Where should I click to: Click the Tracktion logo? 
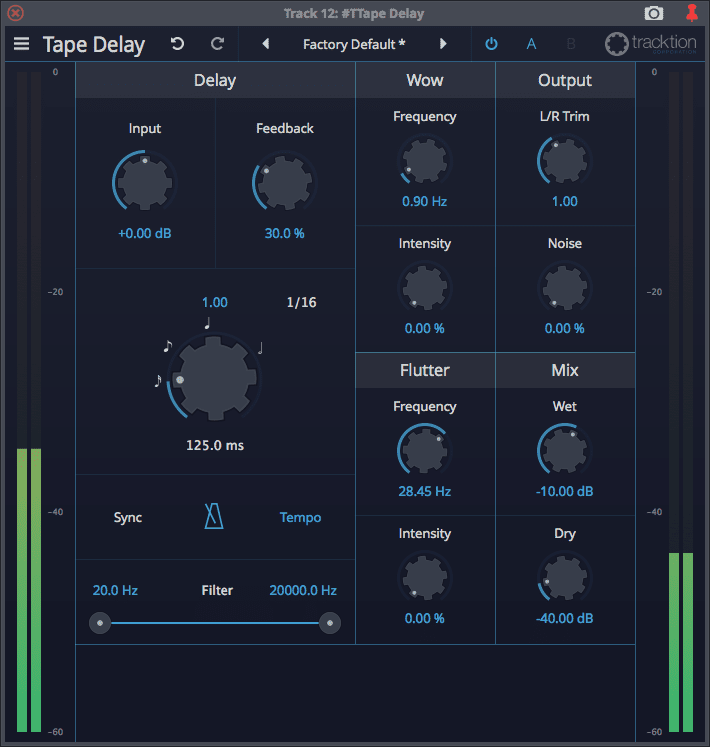(650, 44)
